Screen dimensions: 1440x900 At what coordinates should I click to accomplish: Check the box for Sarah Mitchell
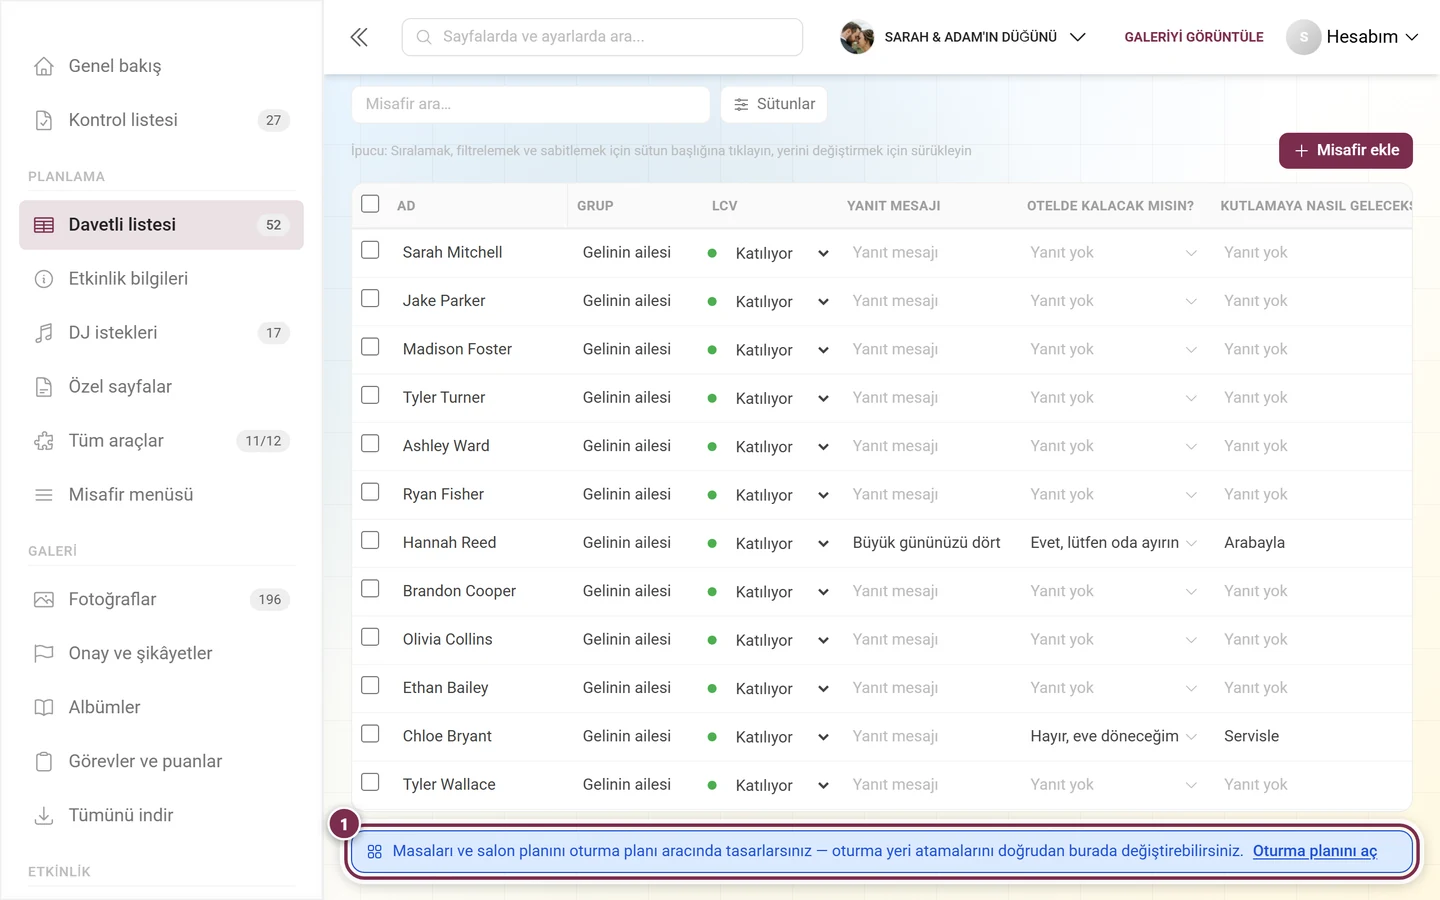pos(370,250)
